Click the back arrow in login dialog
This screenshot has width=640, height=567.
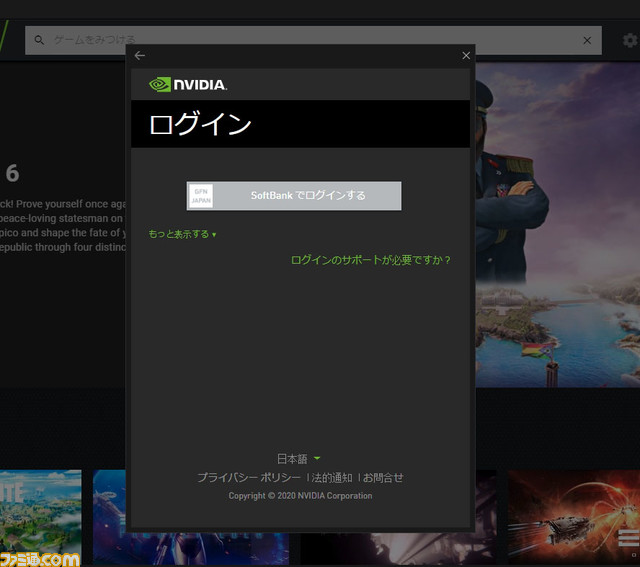pos(140,56)
